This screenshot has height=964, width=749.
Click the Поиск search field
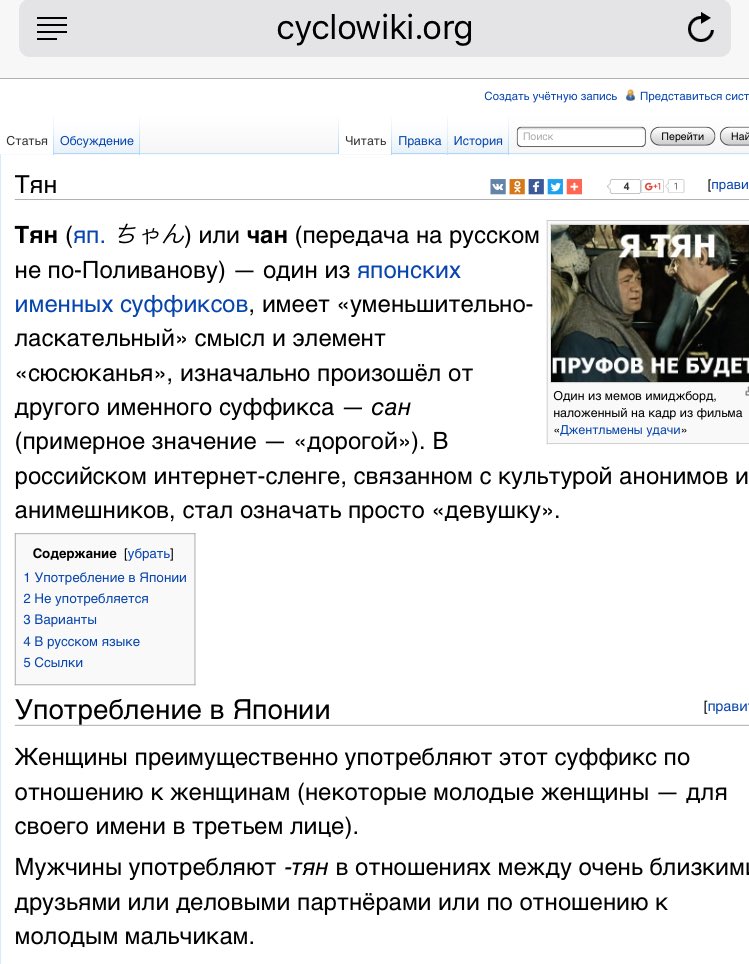pyautogui.click(x=581, y=136)
